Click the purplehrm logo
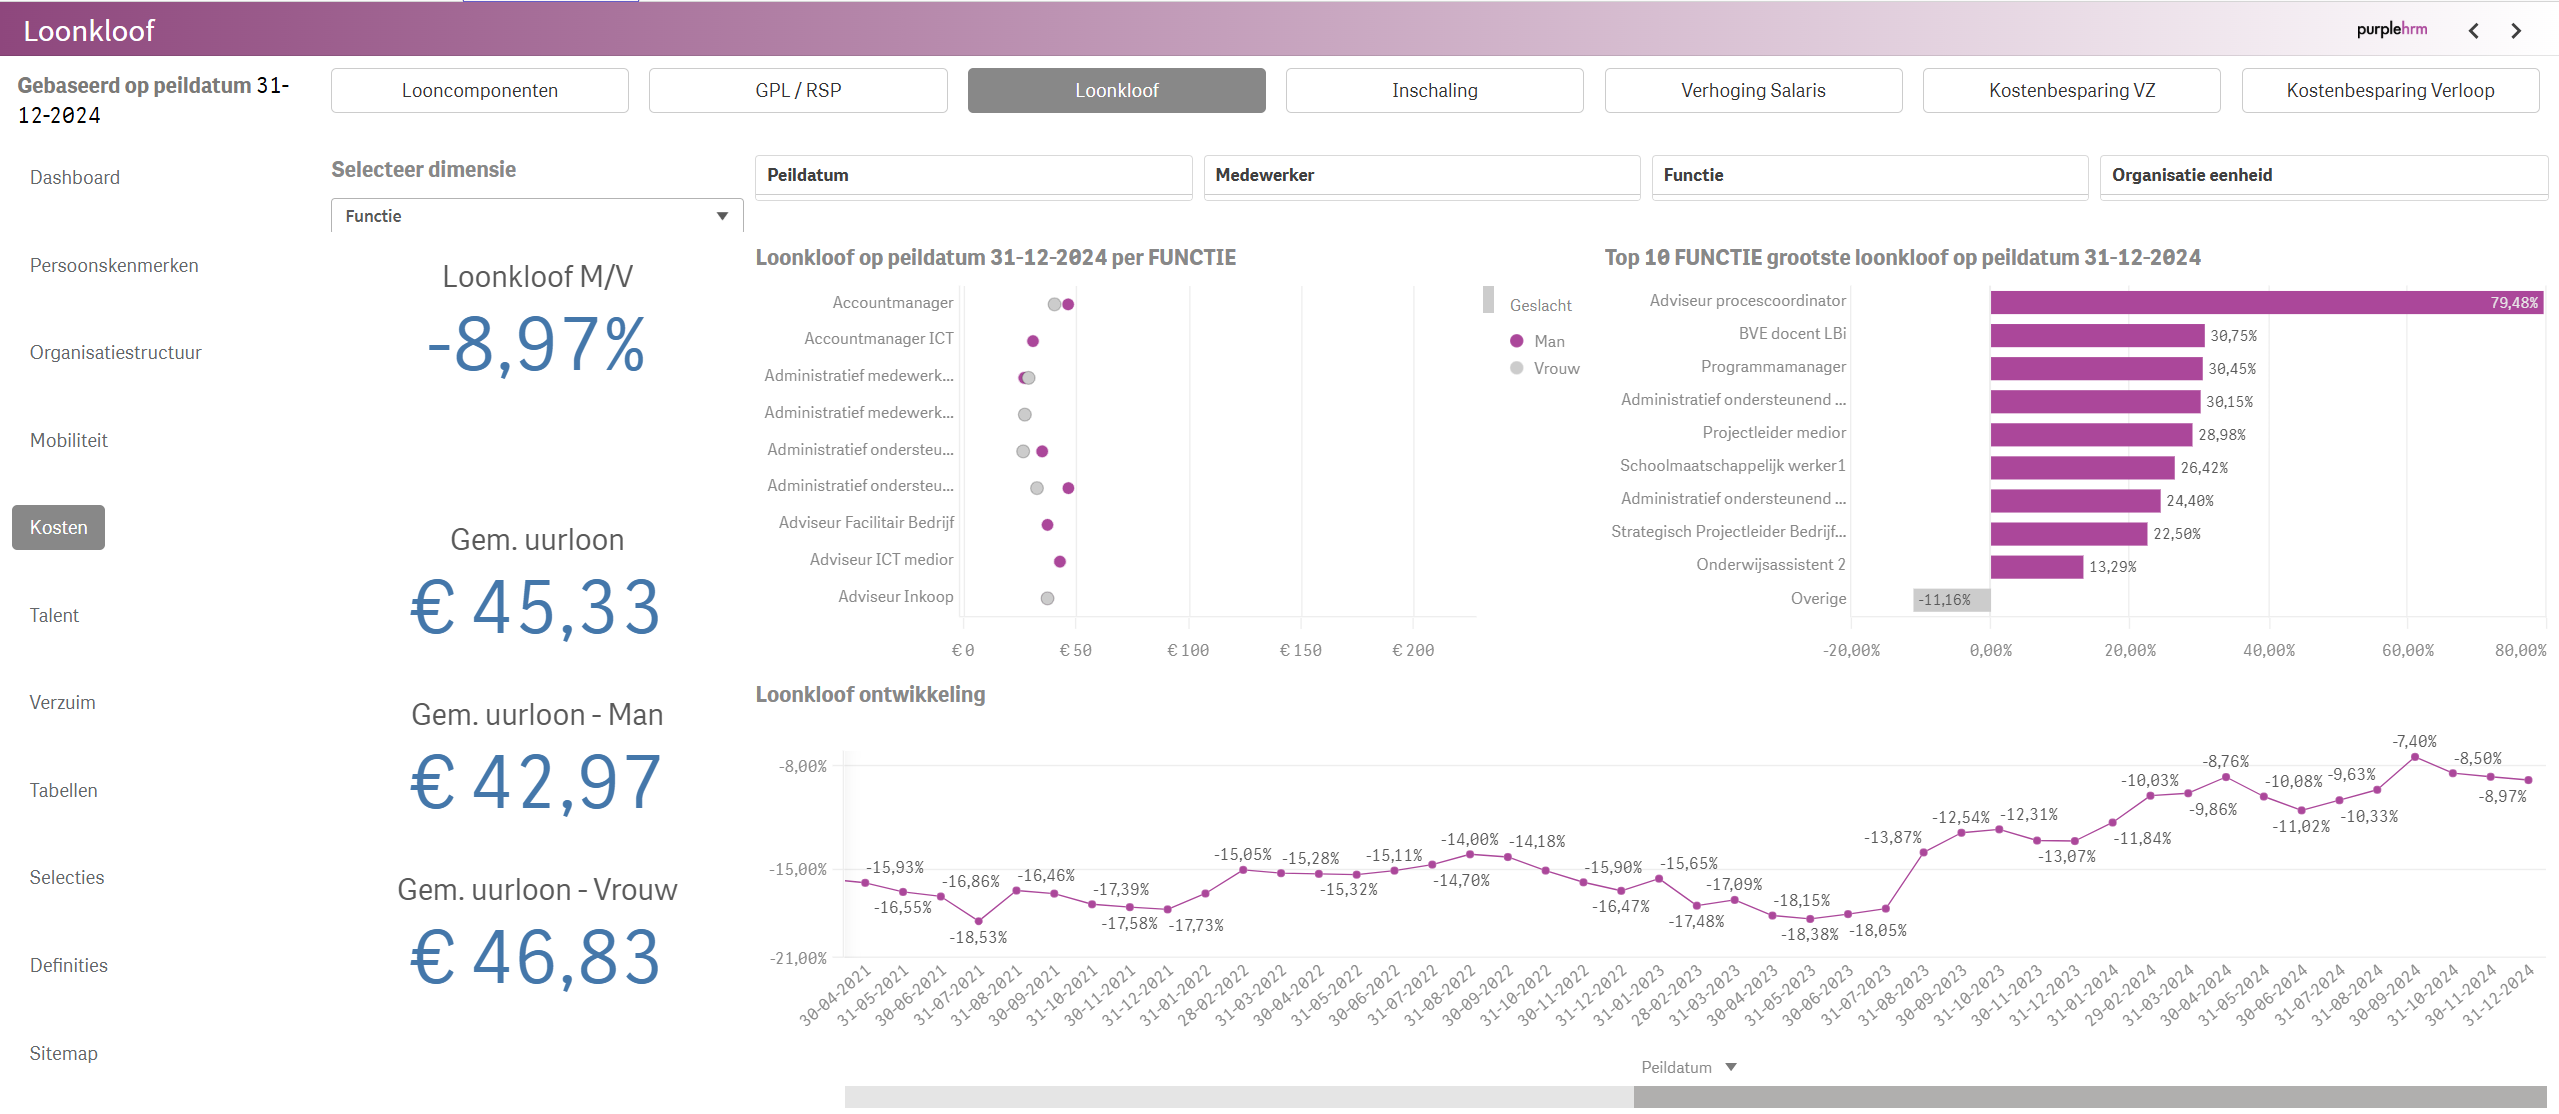2559x1114 pixels. pos(2391,29)
